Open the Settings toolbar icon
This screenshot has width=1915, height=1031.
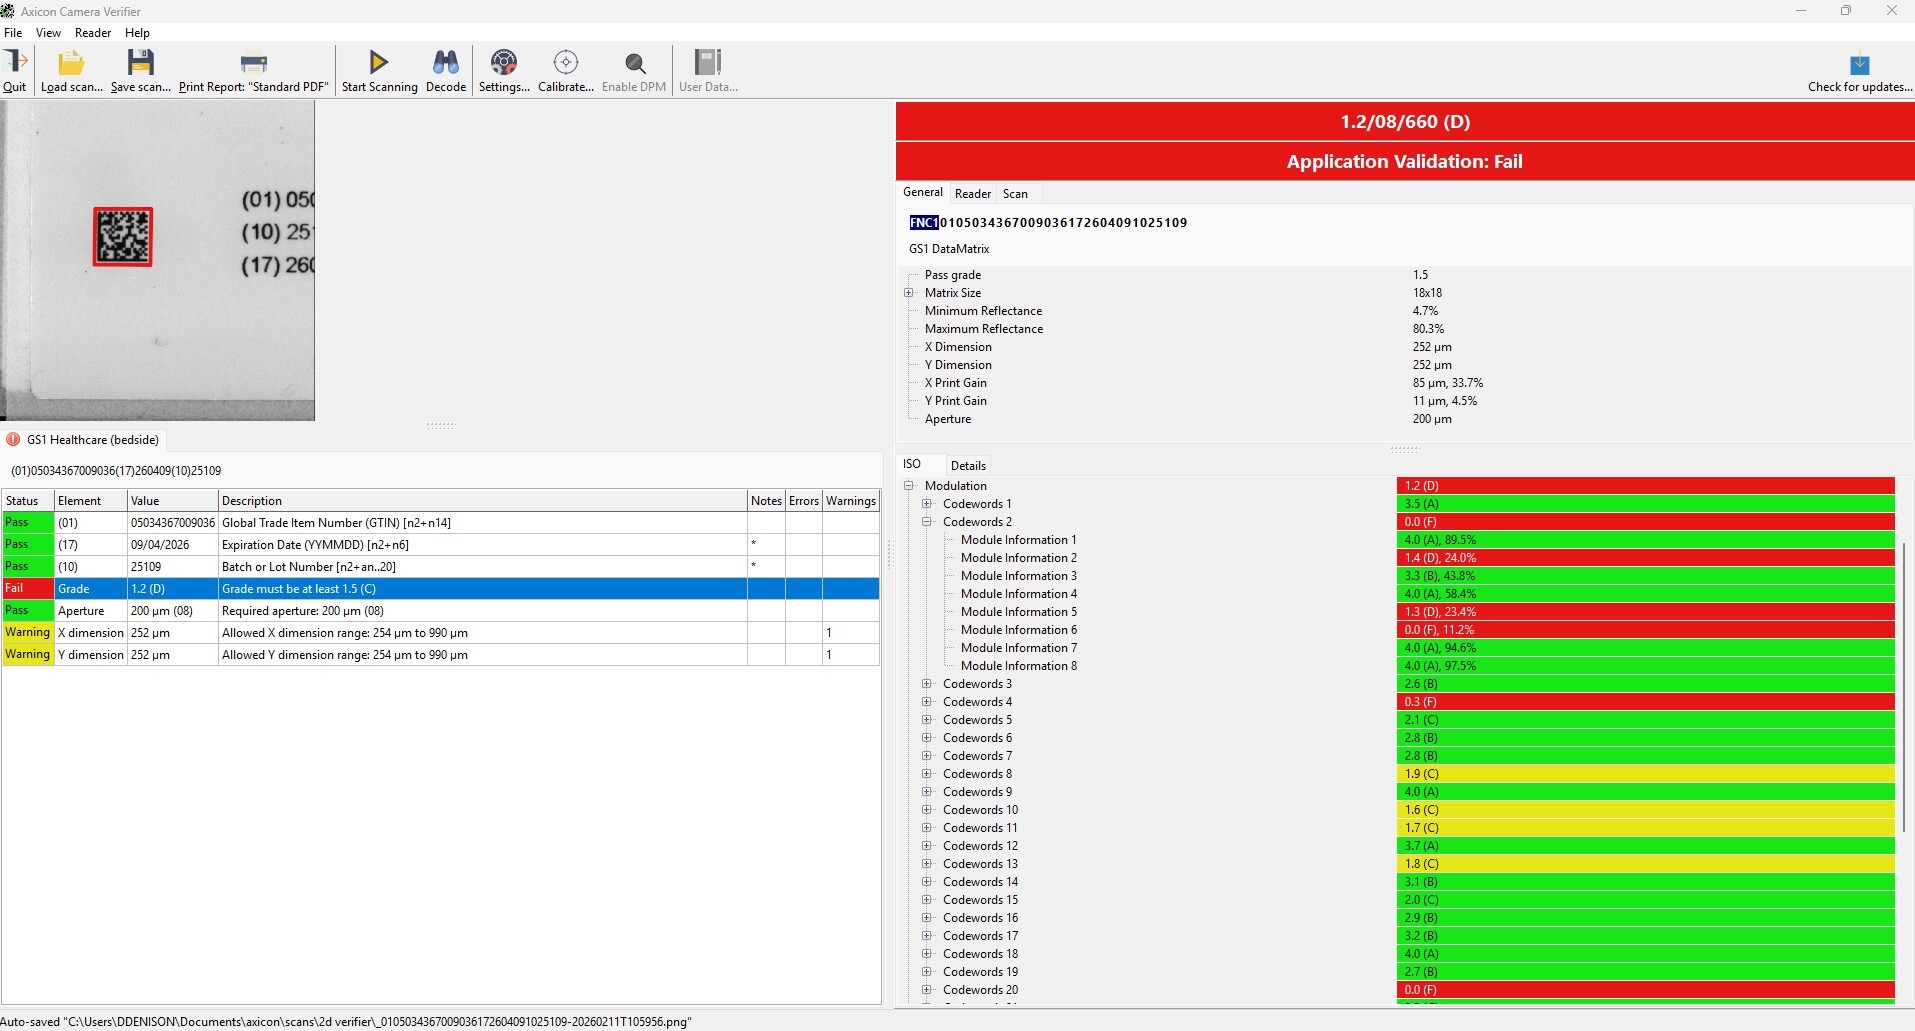[x=504, y=65]
